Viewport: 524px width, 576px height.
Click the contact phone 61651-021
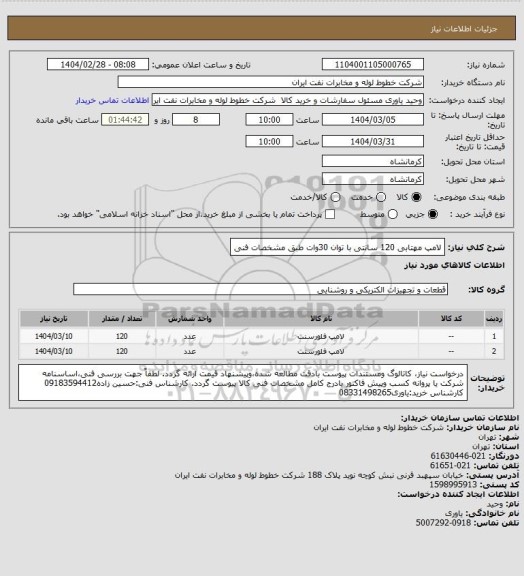point(450,466)
